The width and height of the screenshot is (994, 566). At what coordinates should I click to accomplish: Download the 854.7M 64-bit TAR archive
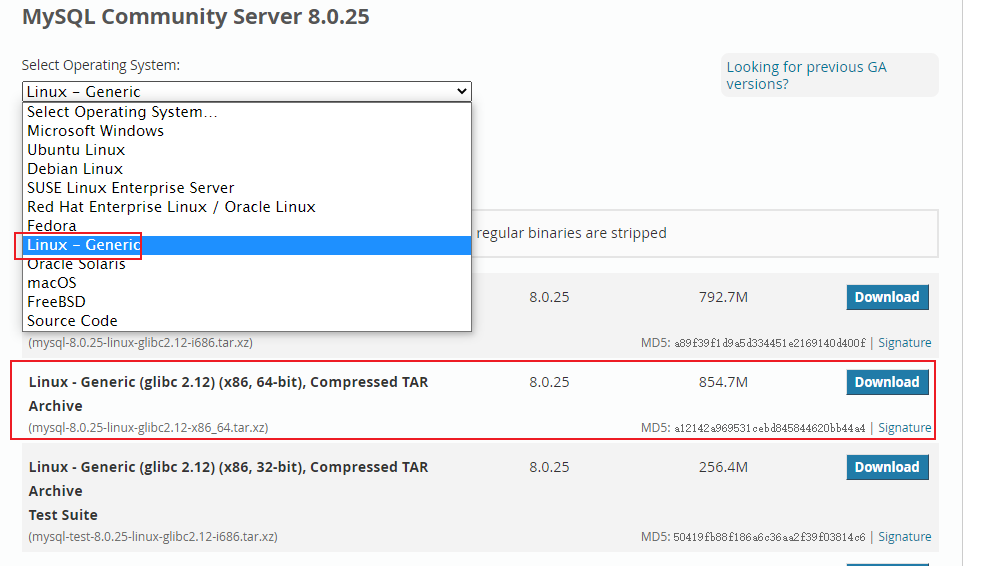(x=887, y=382)
